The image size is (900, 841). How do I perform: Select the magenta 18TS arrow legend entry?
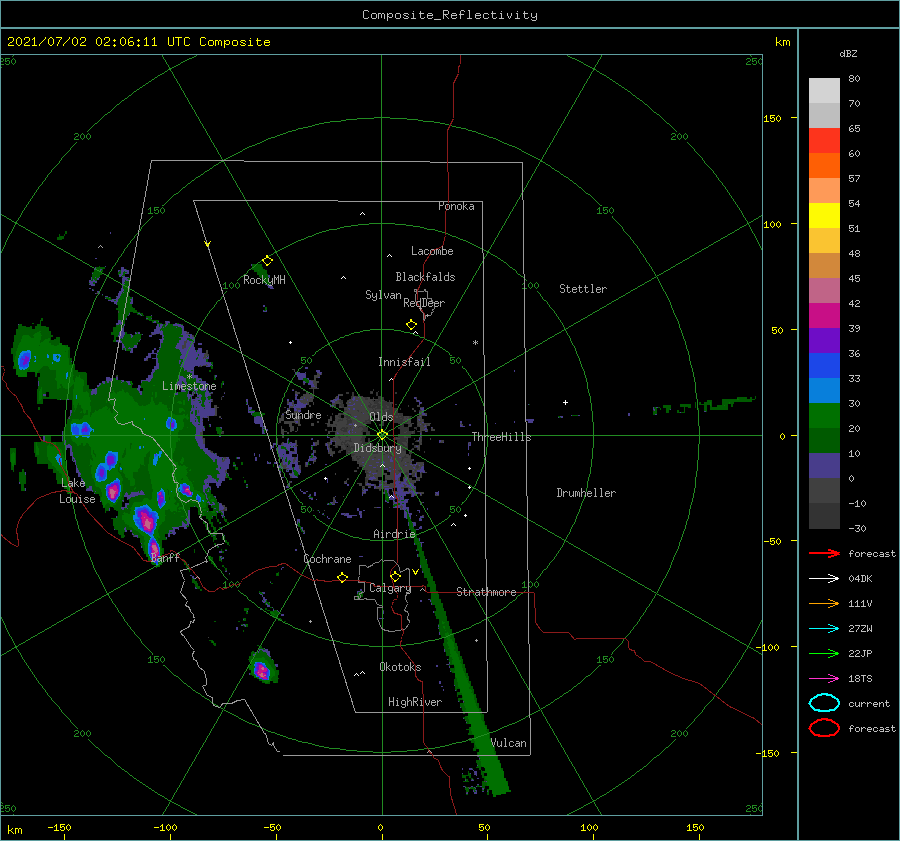[x=824, y=679]
